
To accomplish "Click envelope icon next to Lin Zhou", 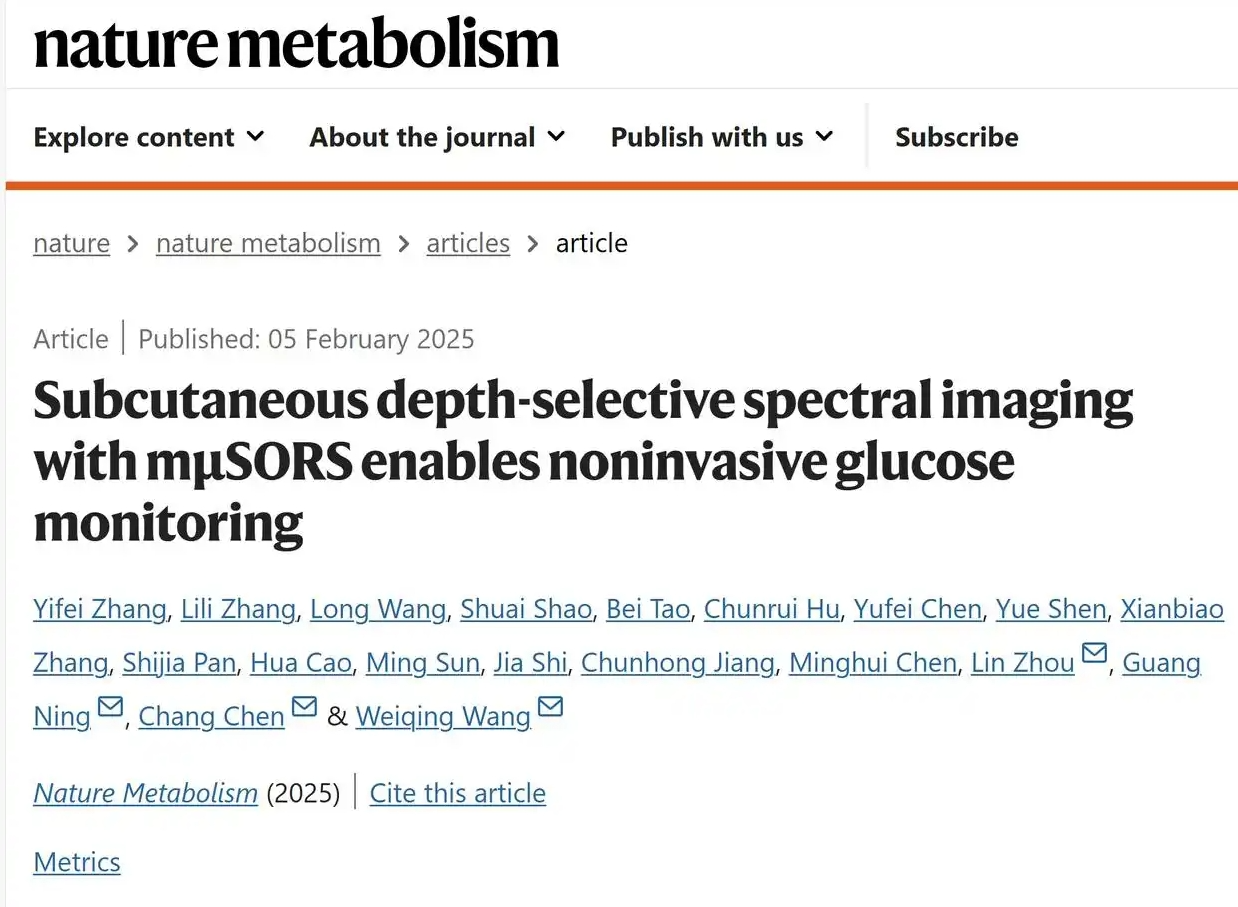I will coord(1095,654).
